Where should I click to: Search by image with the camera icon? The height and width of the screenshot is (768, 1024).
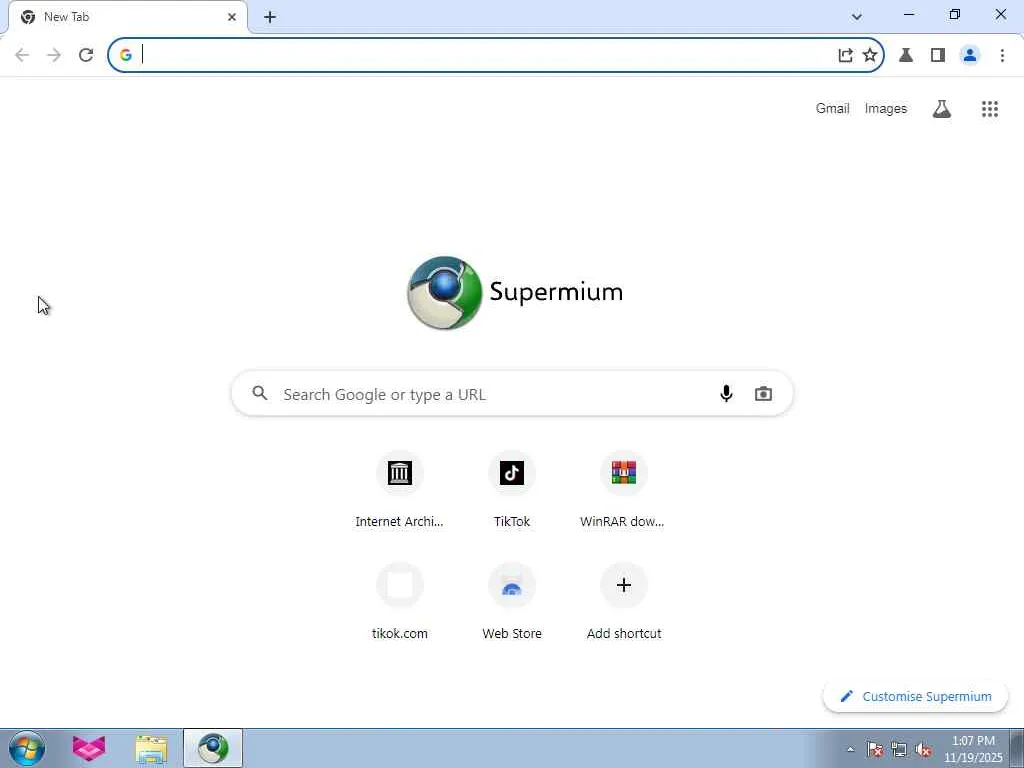click(x=763, y=393)
